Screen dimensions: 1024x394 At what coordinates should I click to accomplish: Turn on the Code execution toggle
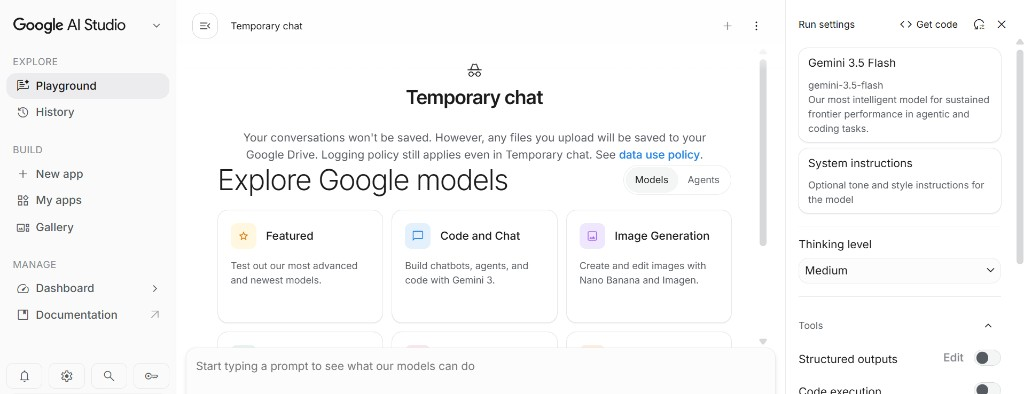pos(987,389)
